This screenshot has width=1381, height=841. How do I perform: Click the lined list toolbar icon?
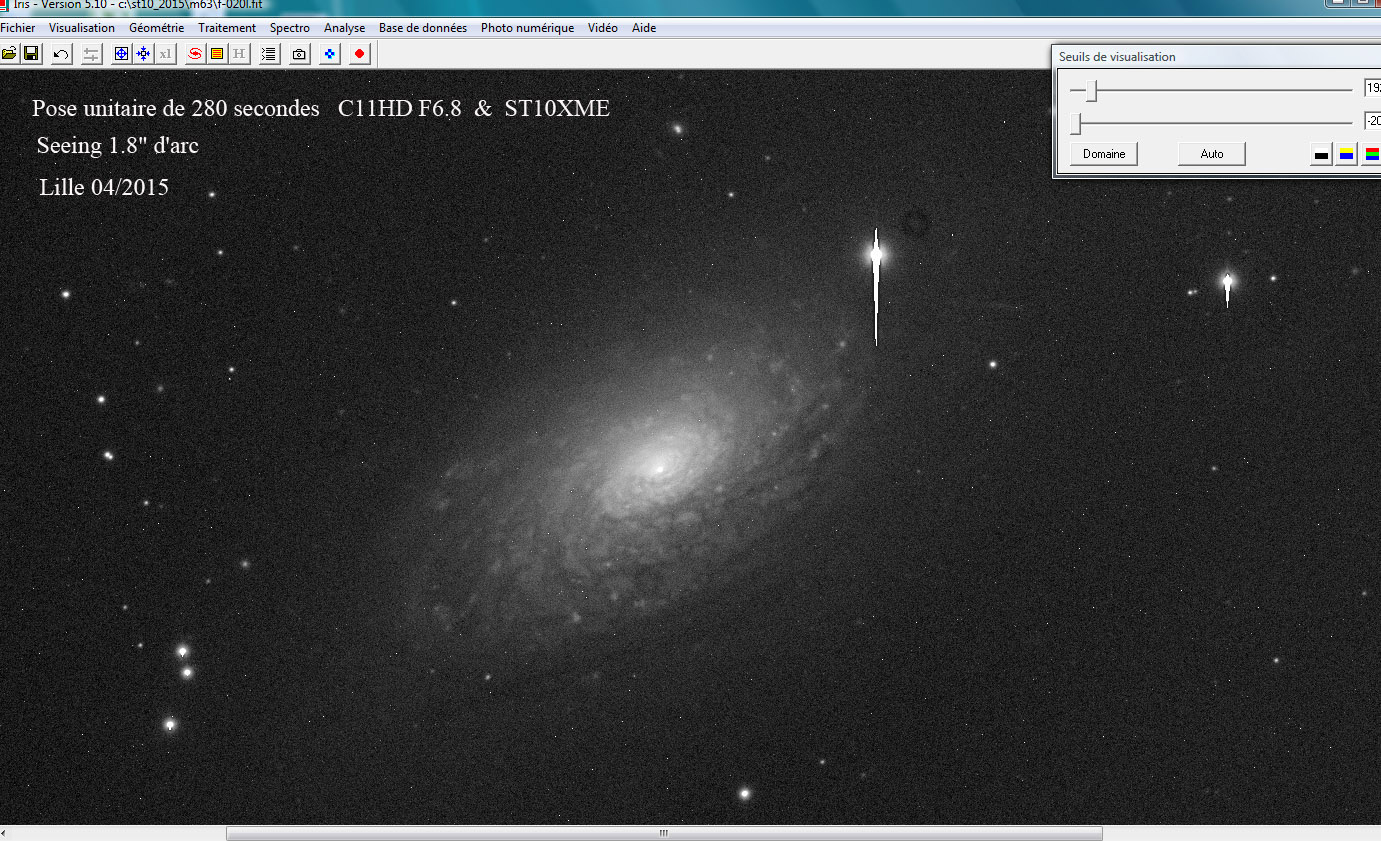coord(269,53)
